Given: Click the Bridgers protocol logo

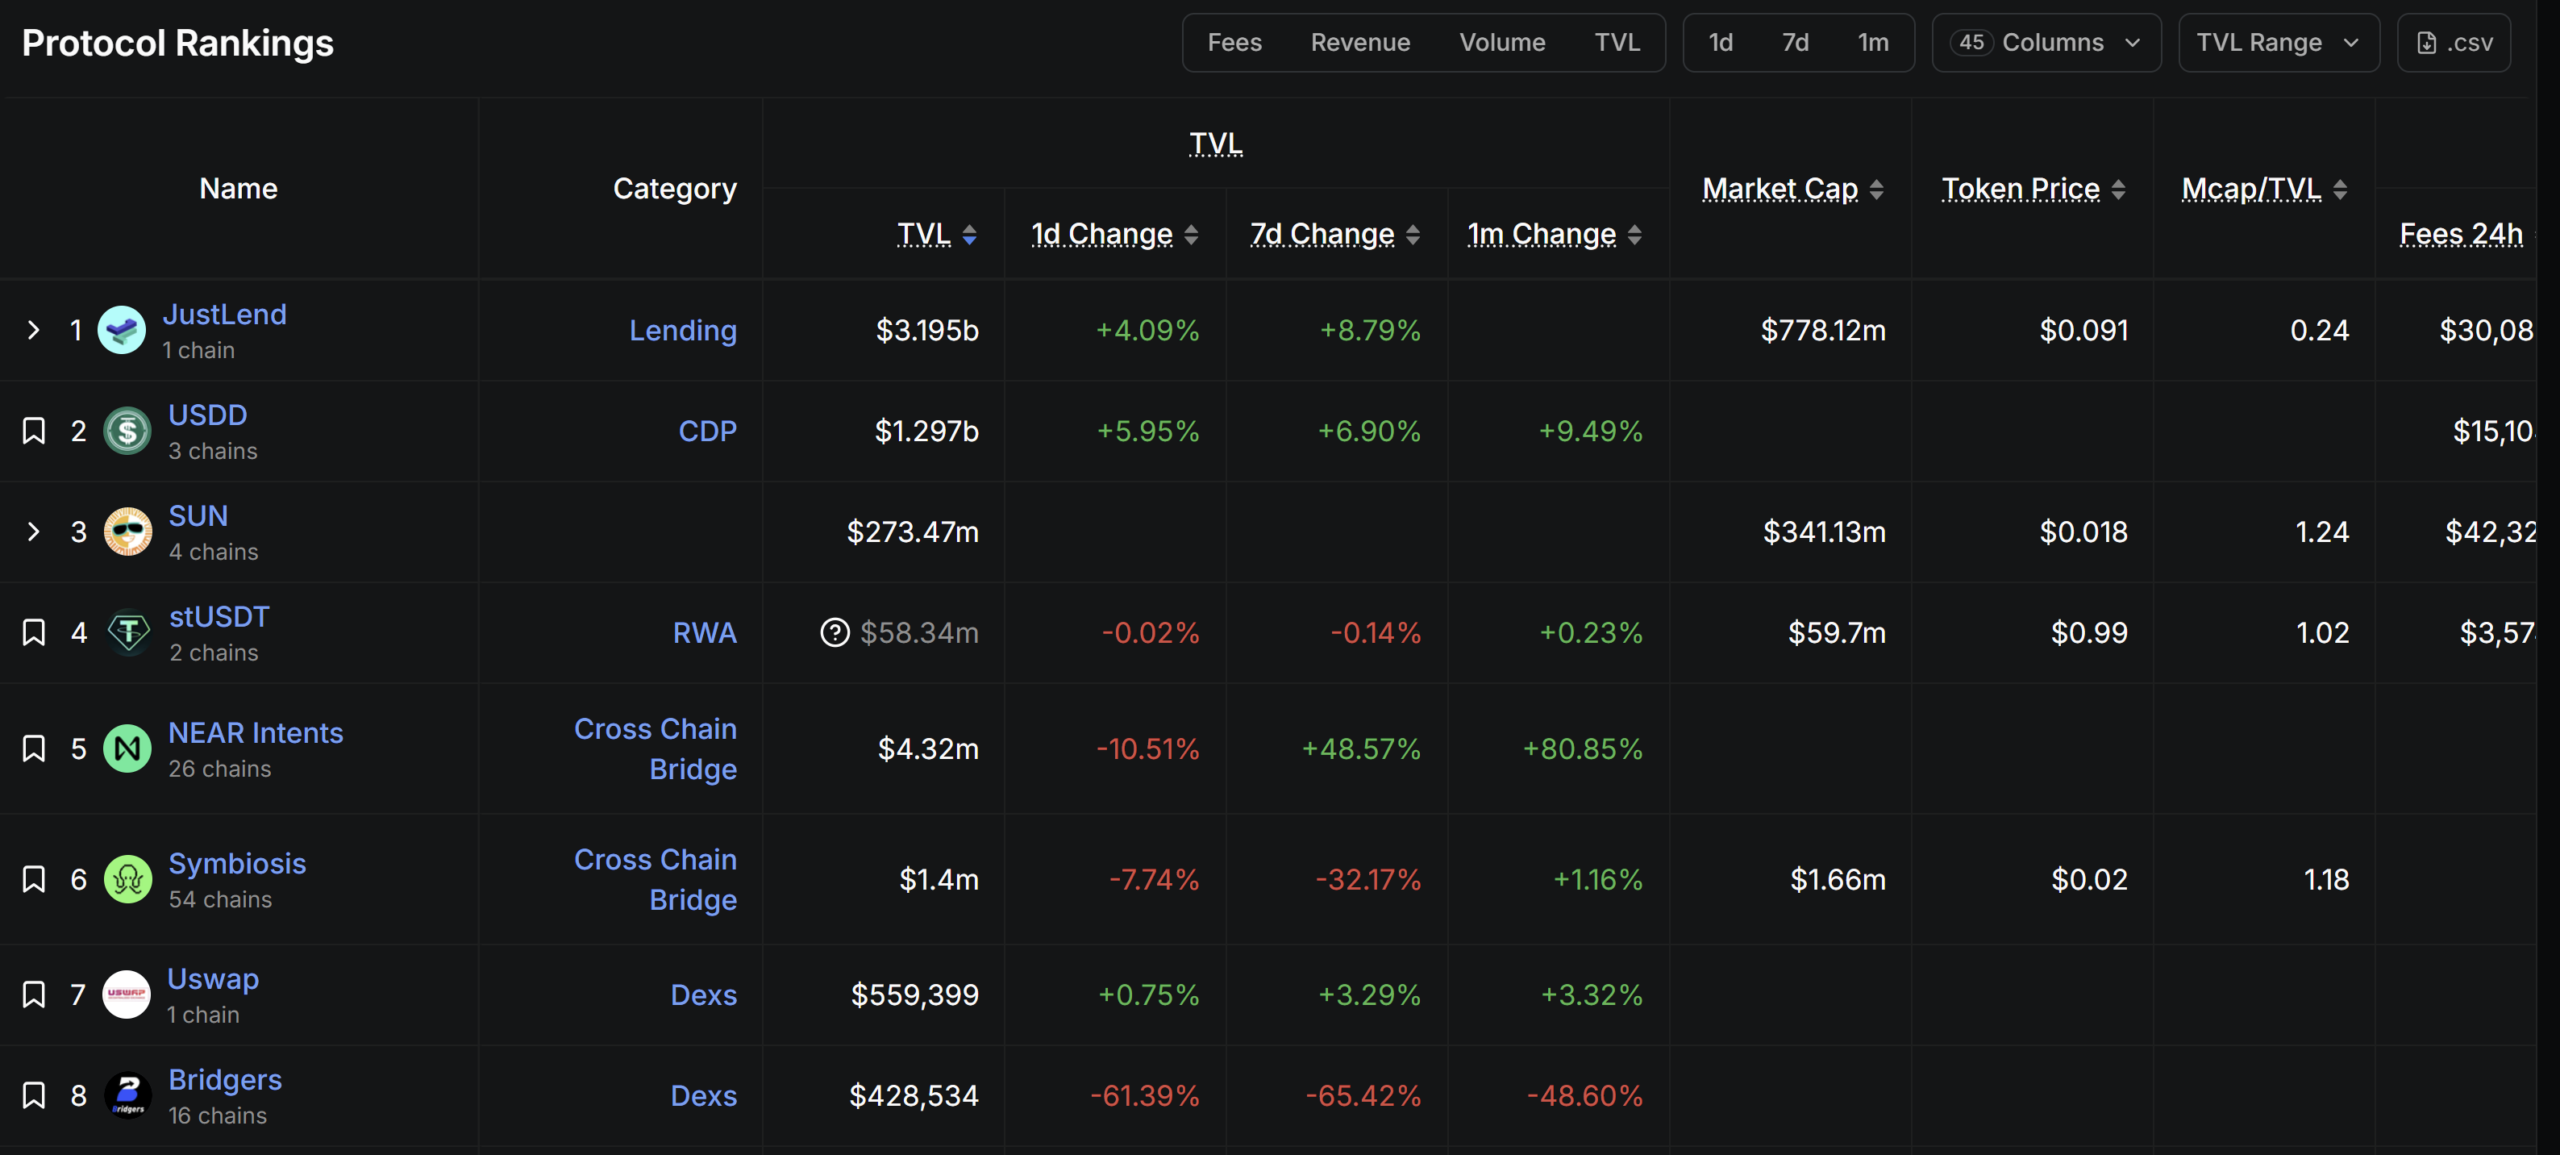Looking at the screenshot, I should pyautogui.click(x=128, y=1096).
